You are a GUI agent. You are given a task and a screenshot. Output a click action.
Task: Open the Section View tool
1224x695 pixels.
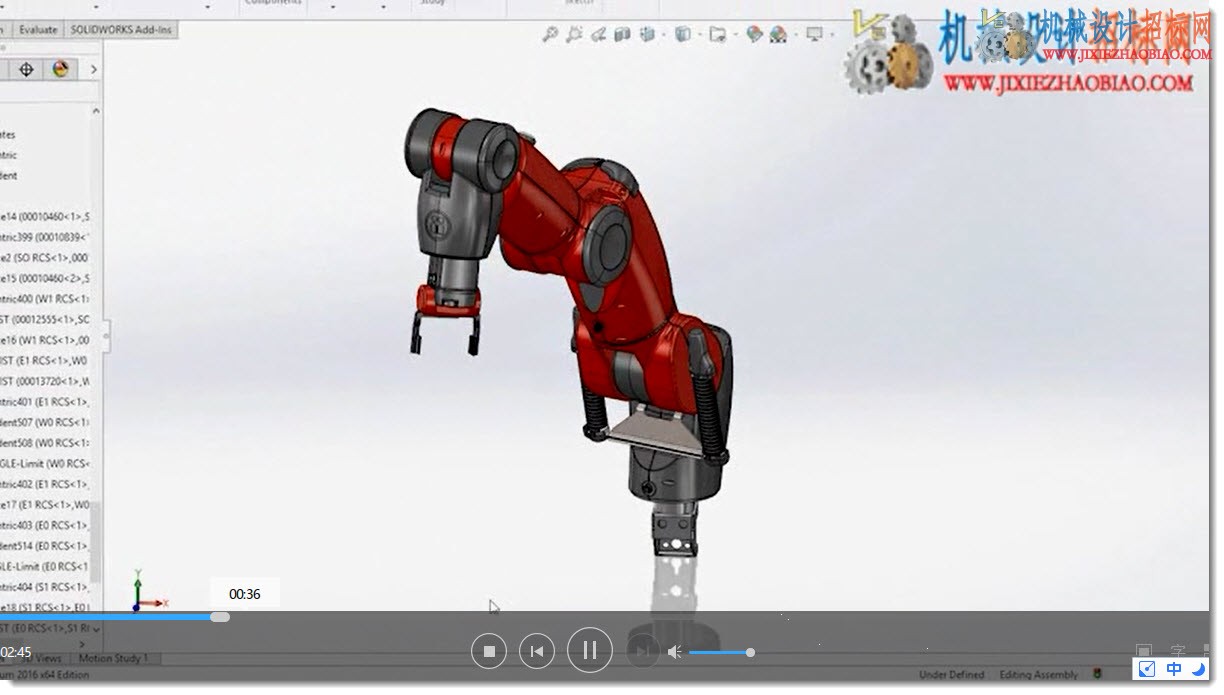tap(622, 35)
